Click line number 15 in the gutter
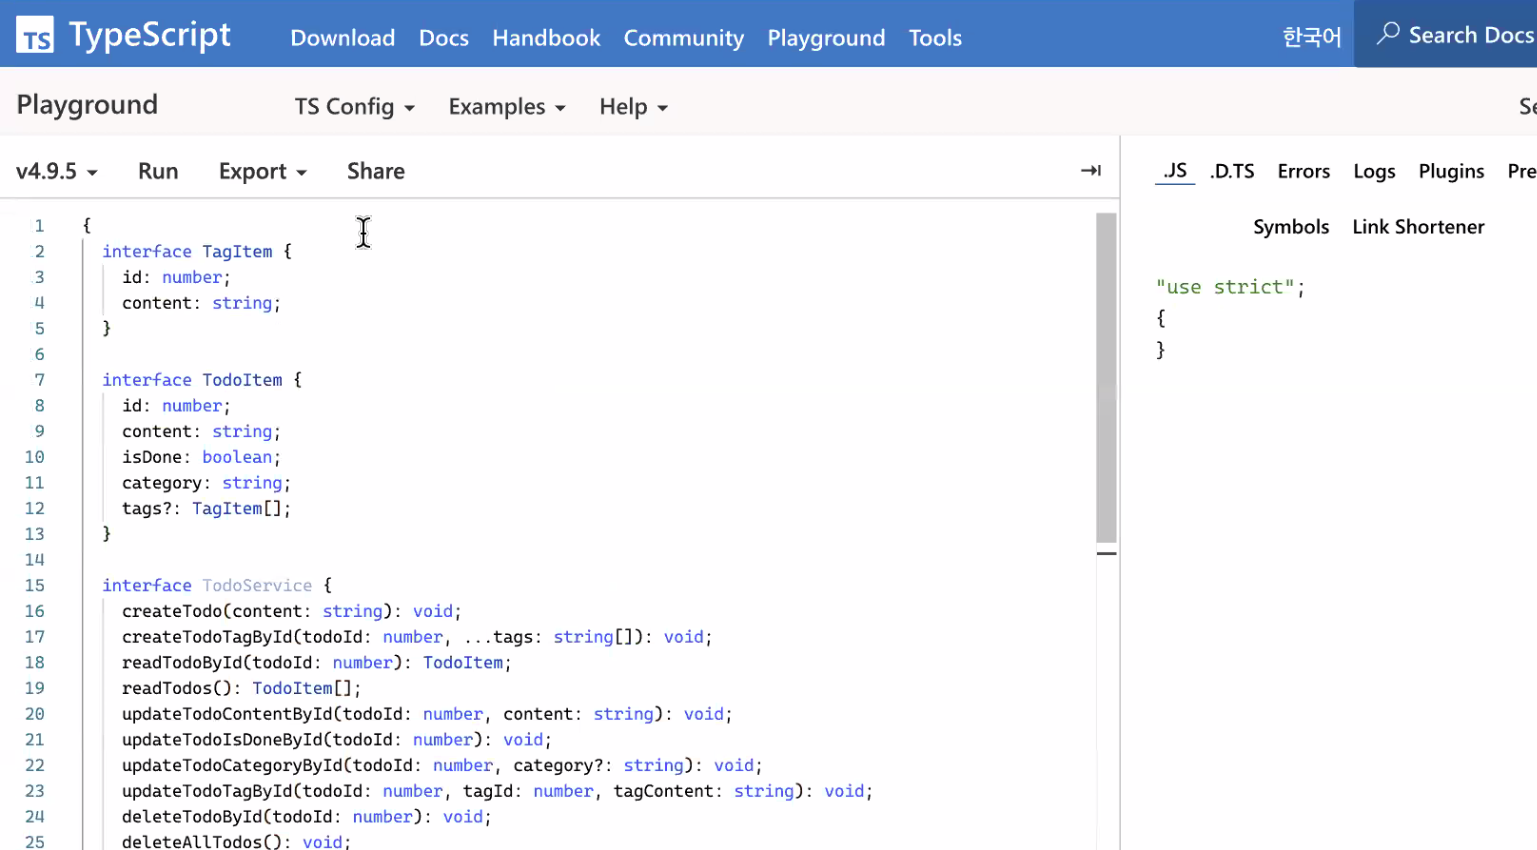Image resolution: width=1537 pixels, height=850 pixels. [35, 585]
